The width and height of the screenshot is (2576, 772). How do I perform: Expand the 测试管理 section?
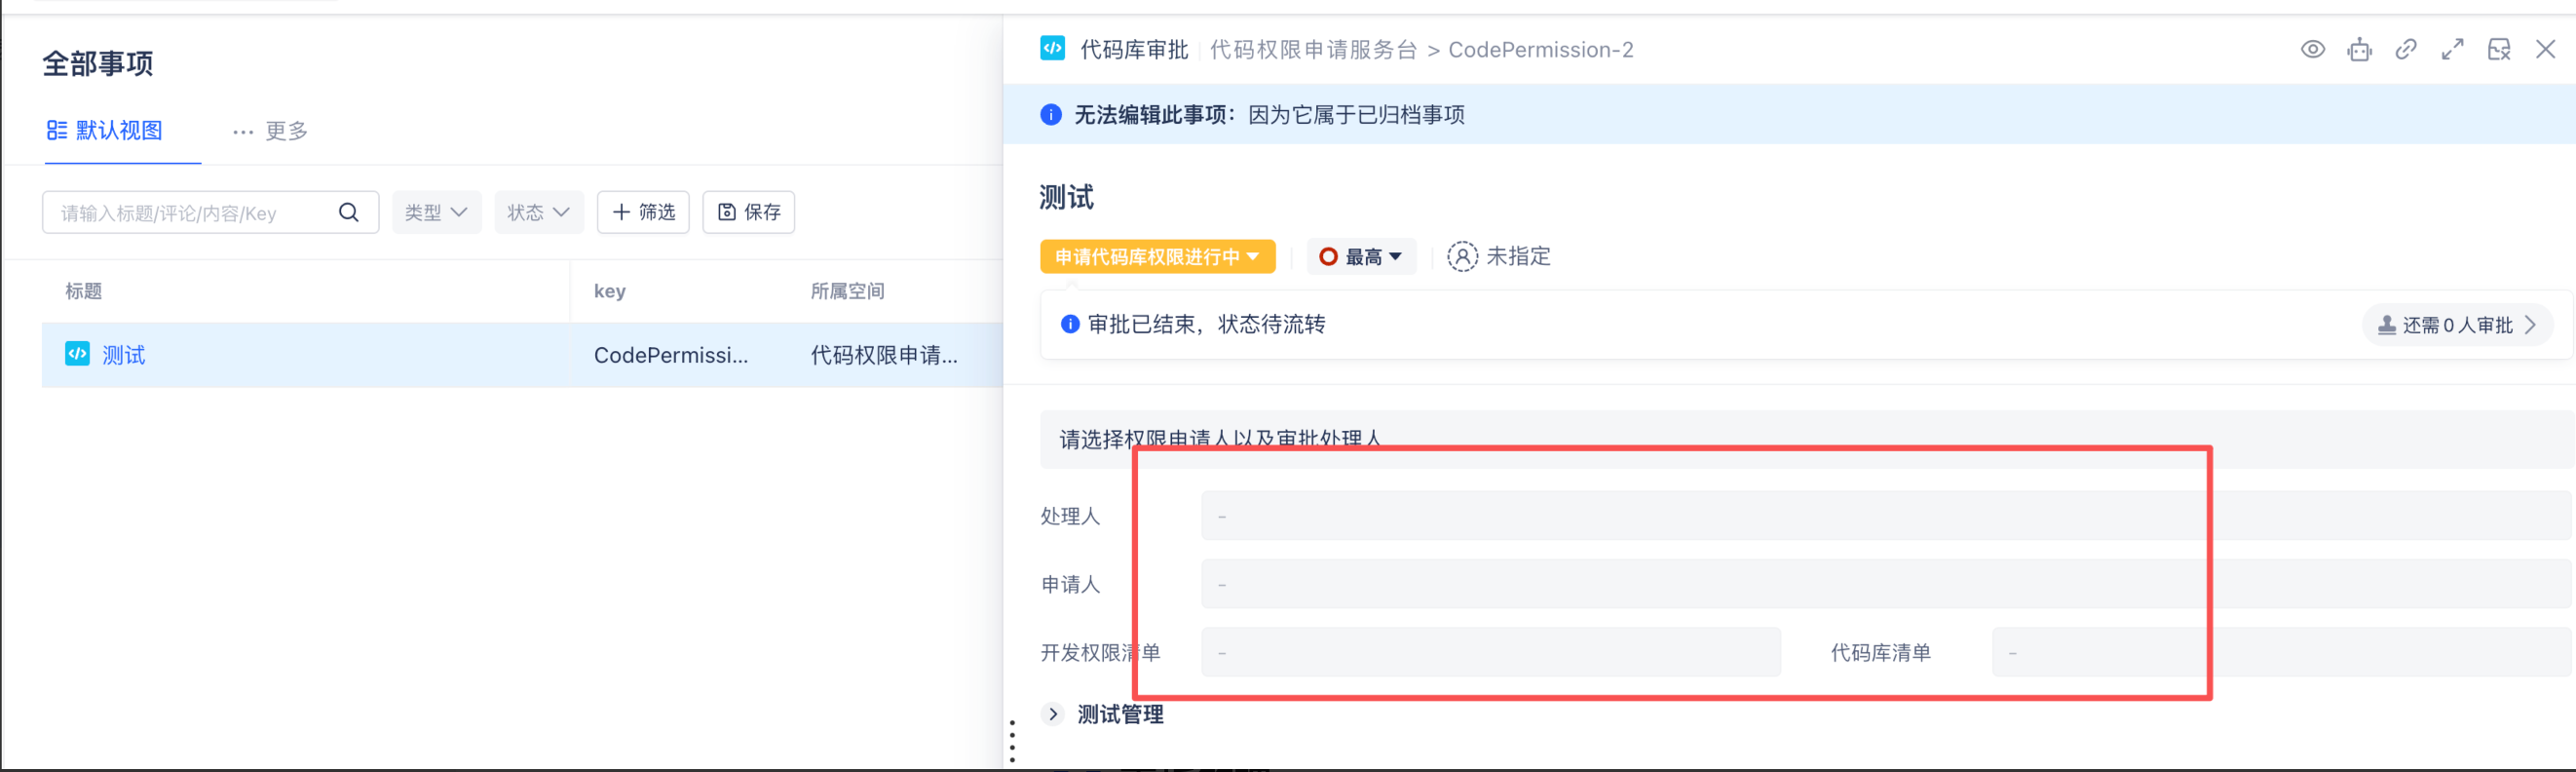pyautogui.click(x=1053, y=714)
